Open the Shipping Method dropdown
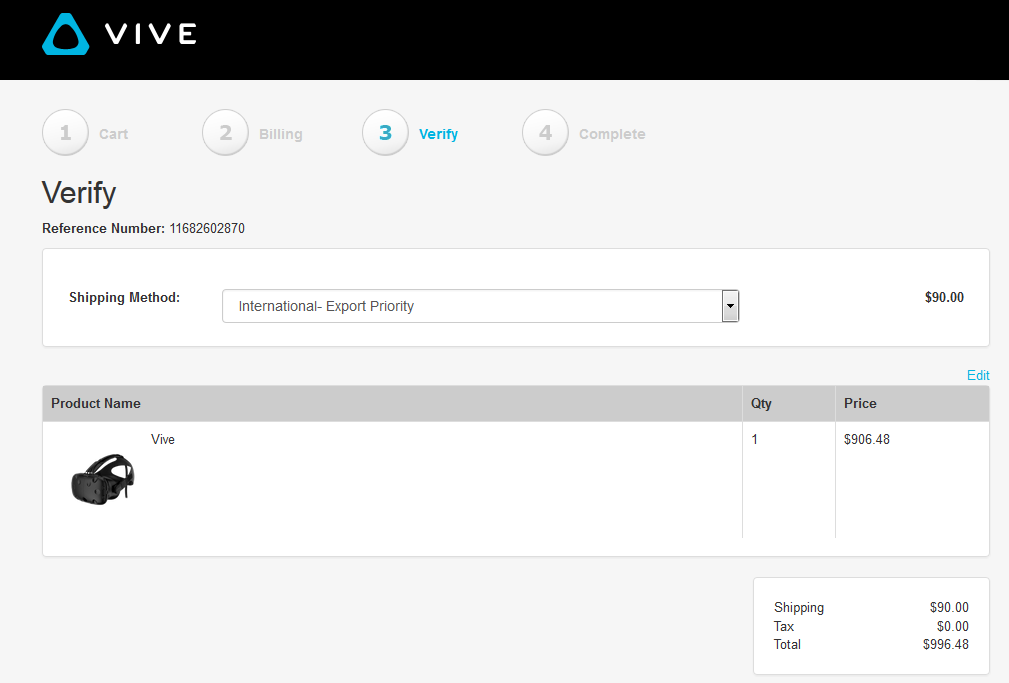The height and width of the screenshot is (683, 1009). (480, 306)
